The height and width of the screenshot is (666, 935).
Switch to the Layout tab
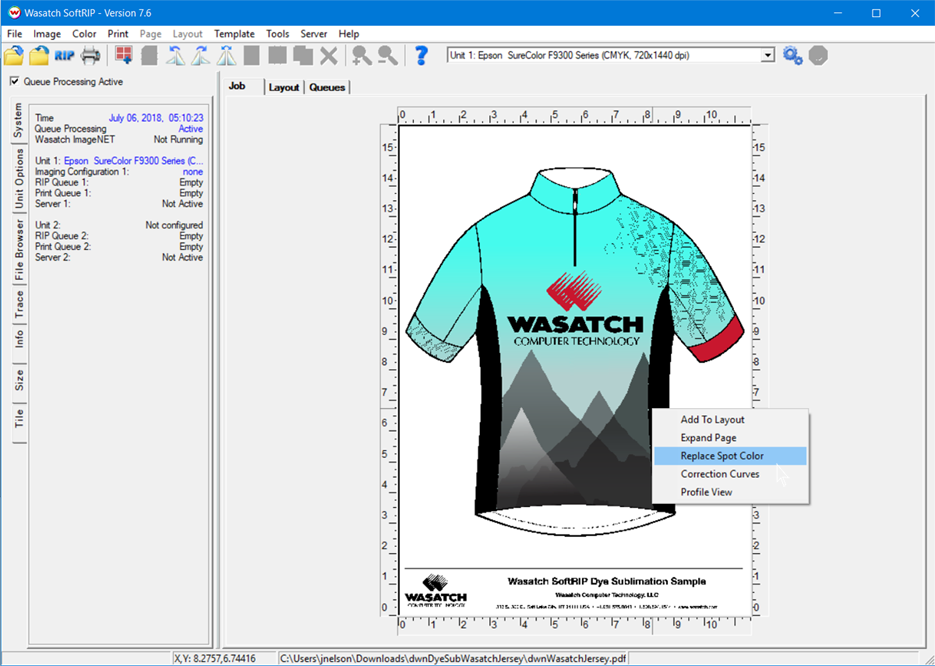[x=284, y=87]
